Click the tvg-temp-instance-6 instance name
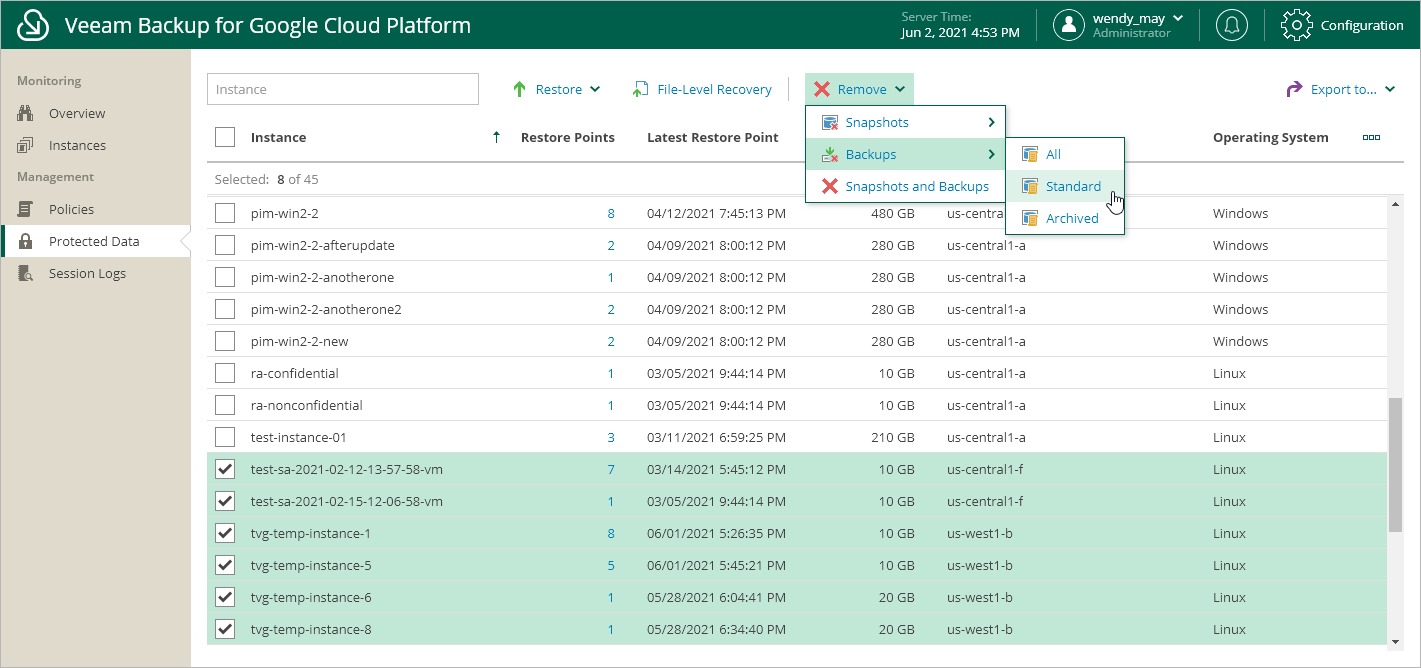 [x=311, y=597]
